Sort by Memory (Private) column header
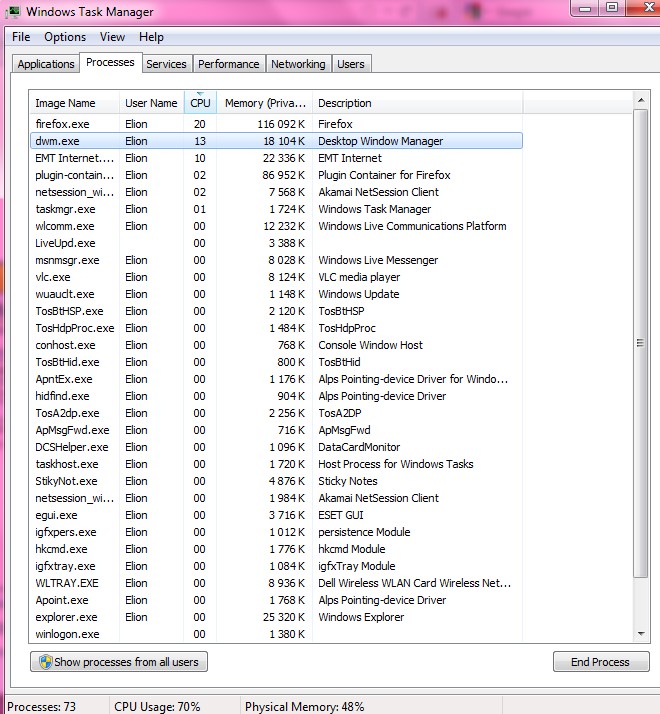Image resolution: width=660 pixels, height=714 pixels. tap(265, 103)
